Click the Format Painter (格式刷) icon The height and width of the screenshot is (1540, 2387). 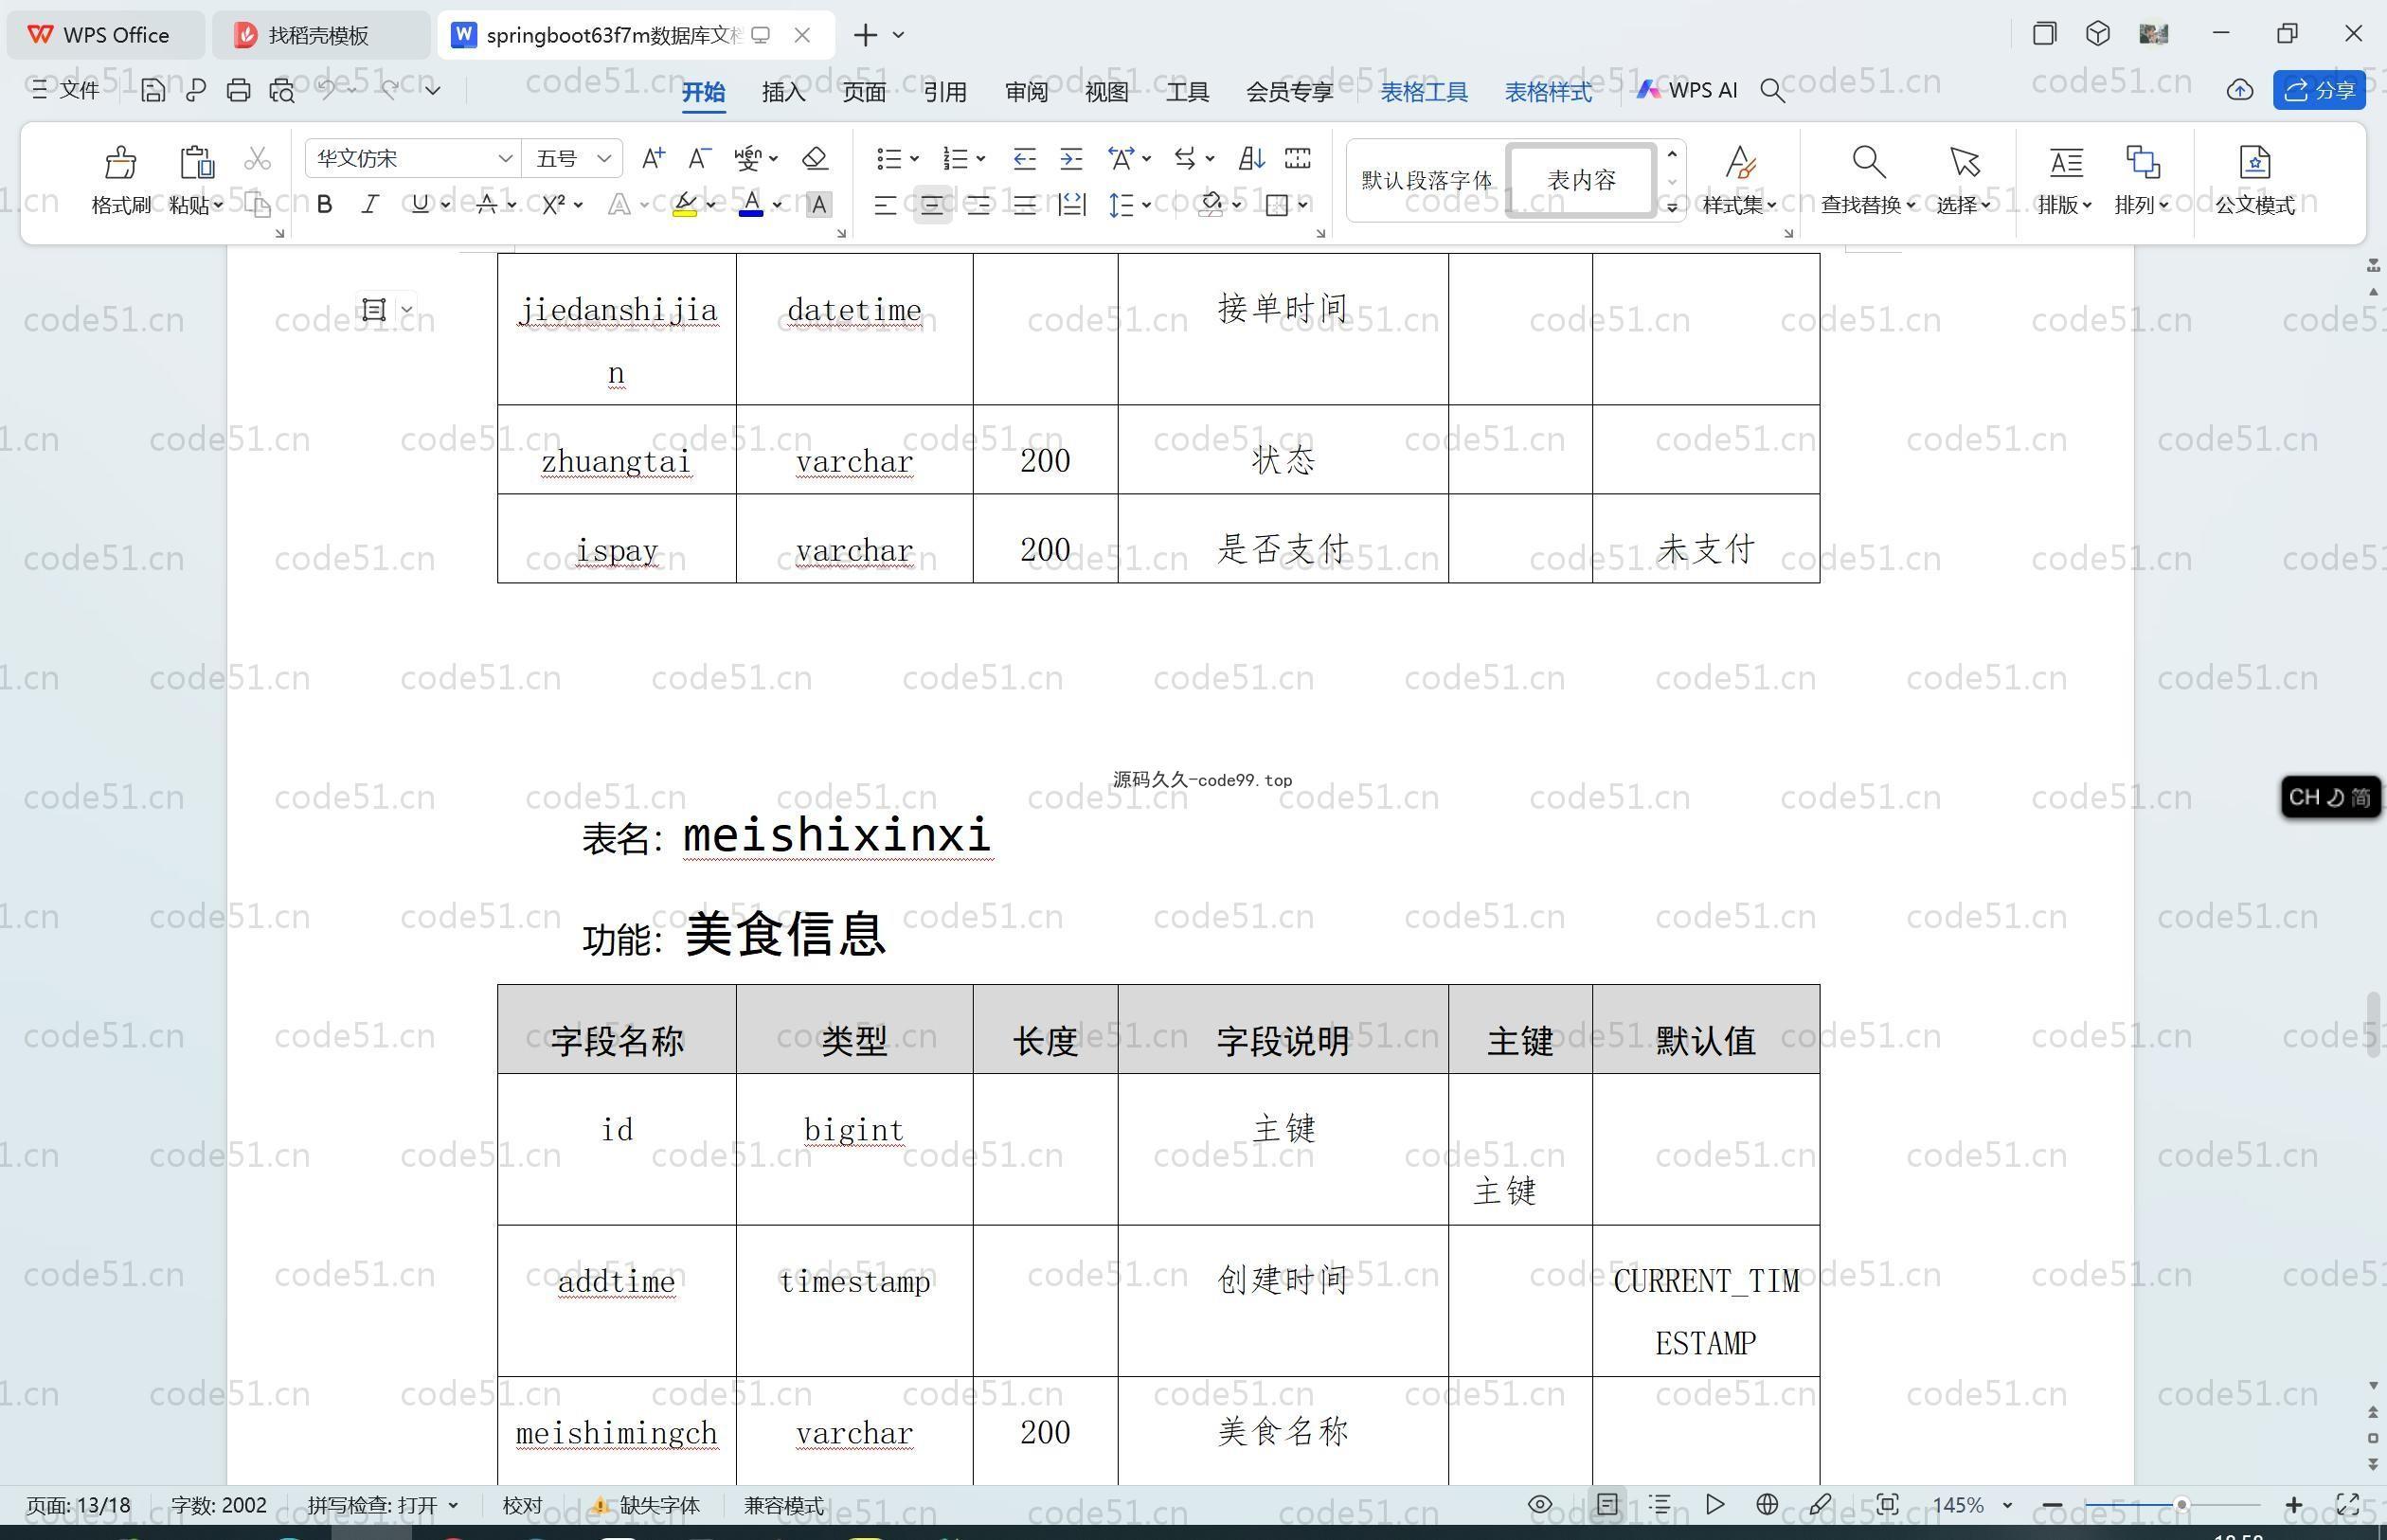[x=120, y=162]
